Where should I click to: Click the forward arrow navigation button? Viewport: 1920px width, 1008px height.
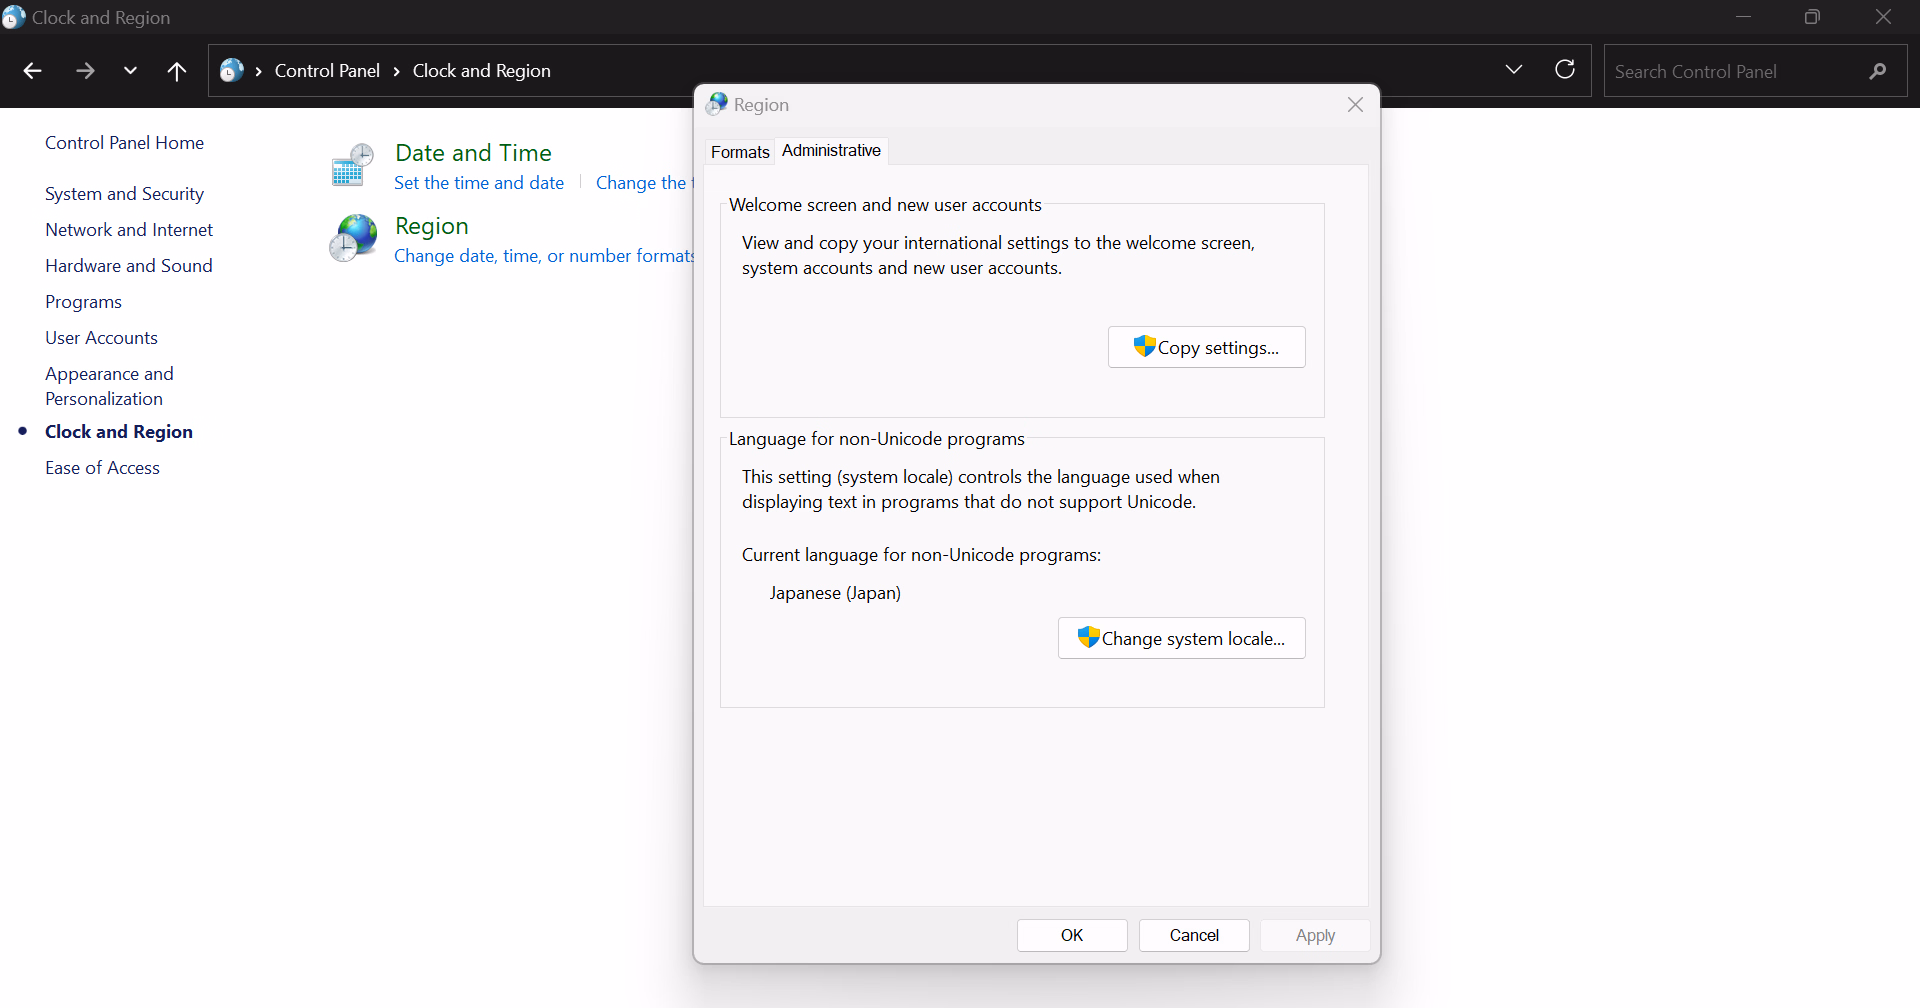pyautogui.click(x=85, y=71)
